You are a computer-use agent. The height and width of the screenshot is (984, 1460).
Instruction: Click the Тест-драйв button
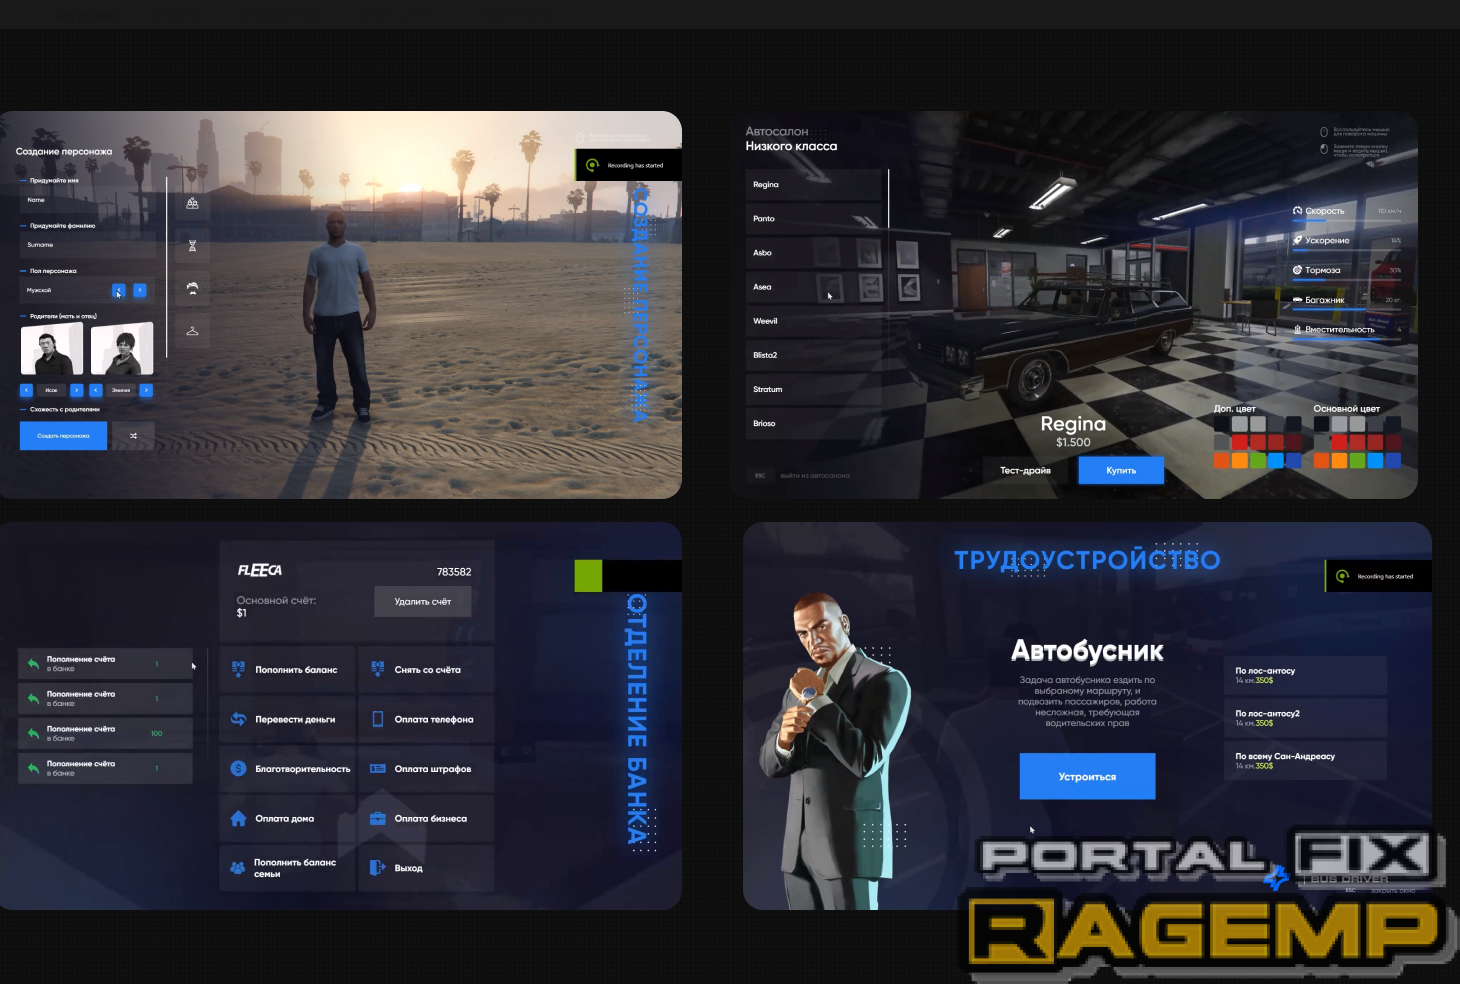[1025, 470]
